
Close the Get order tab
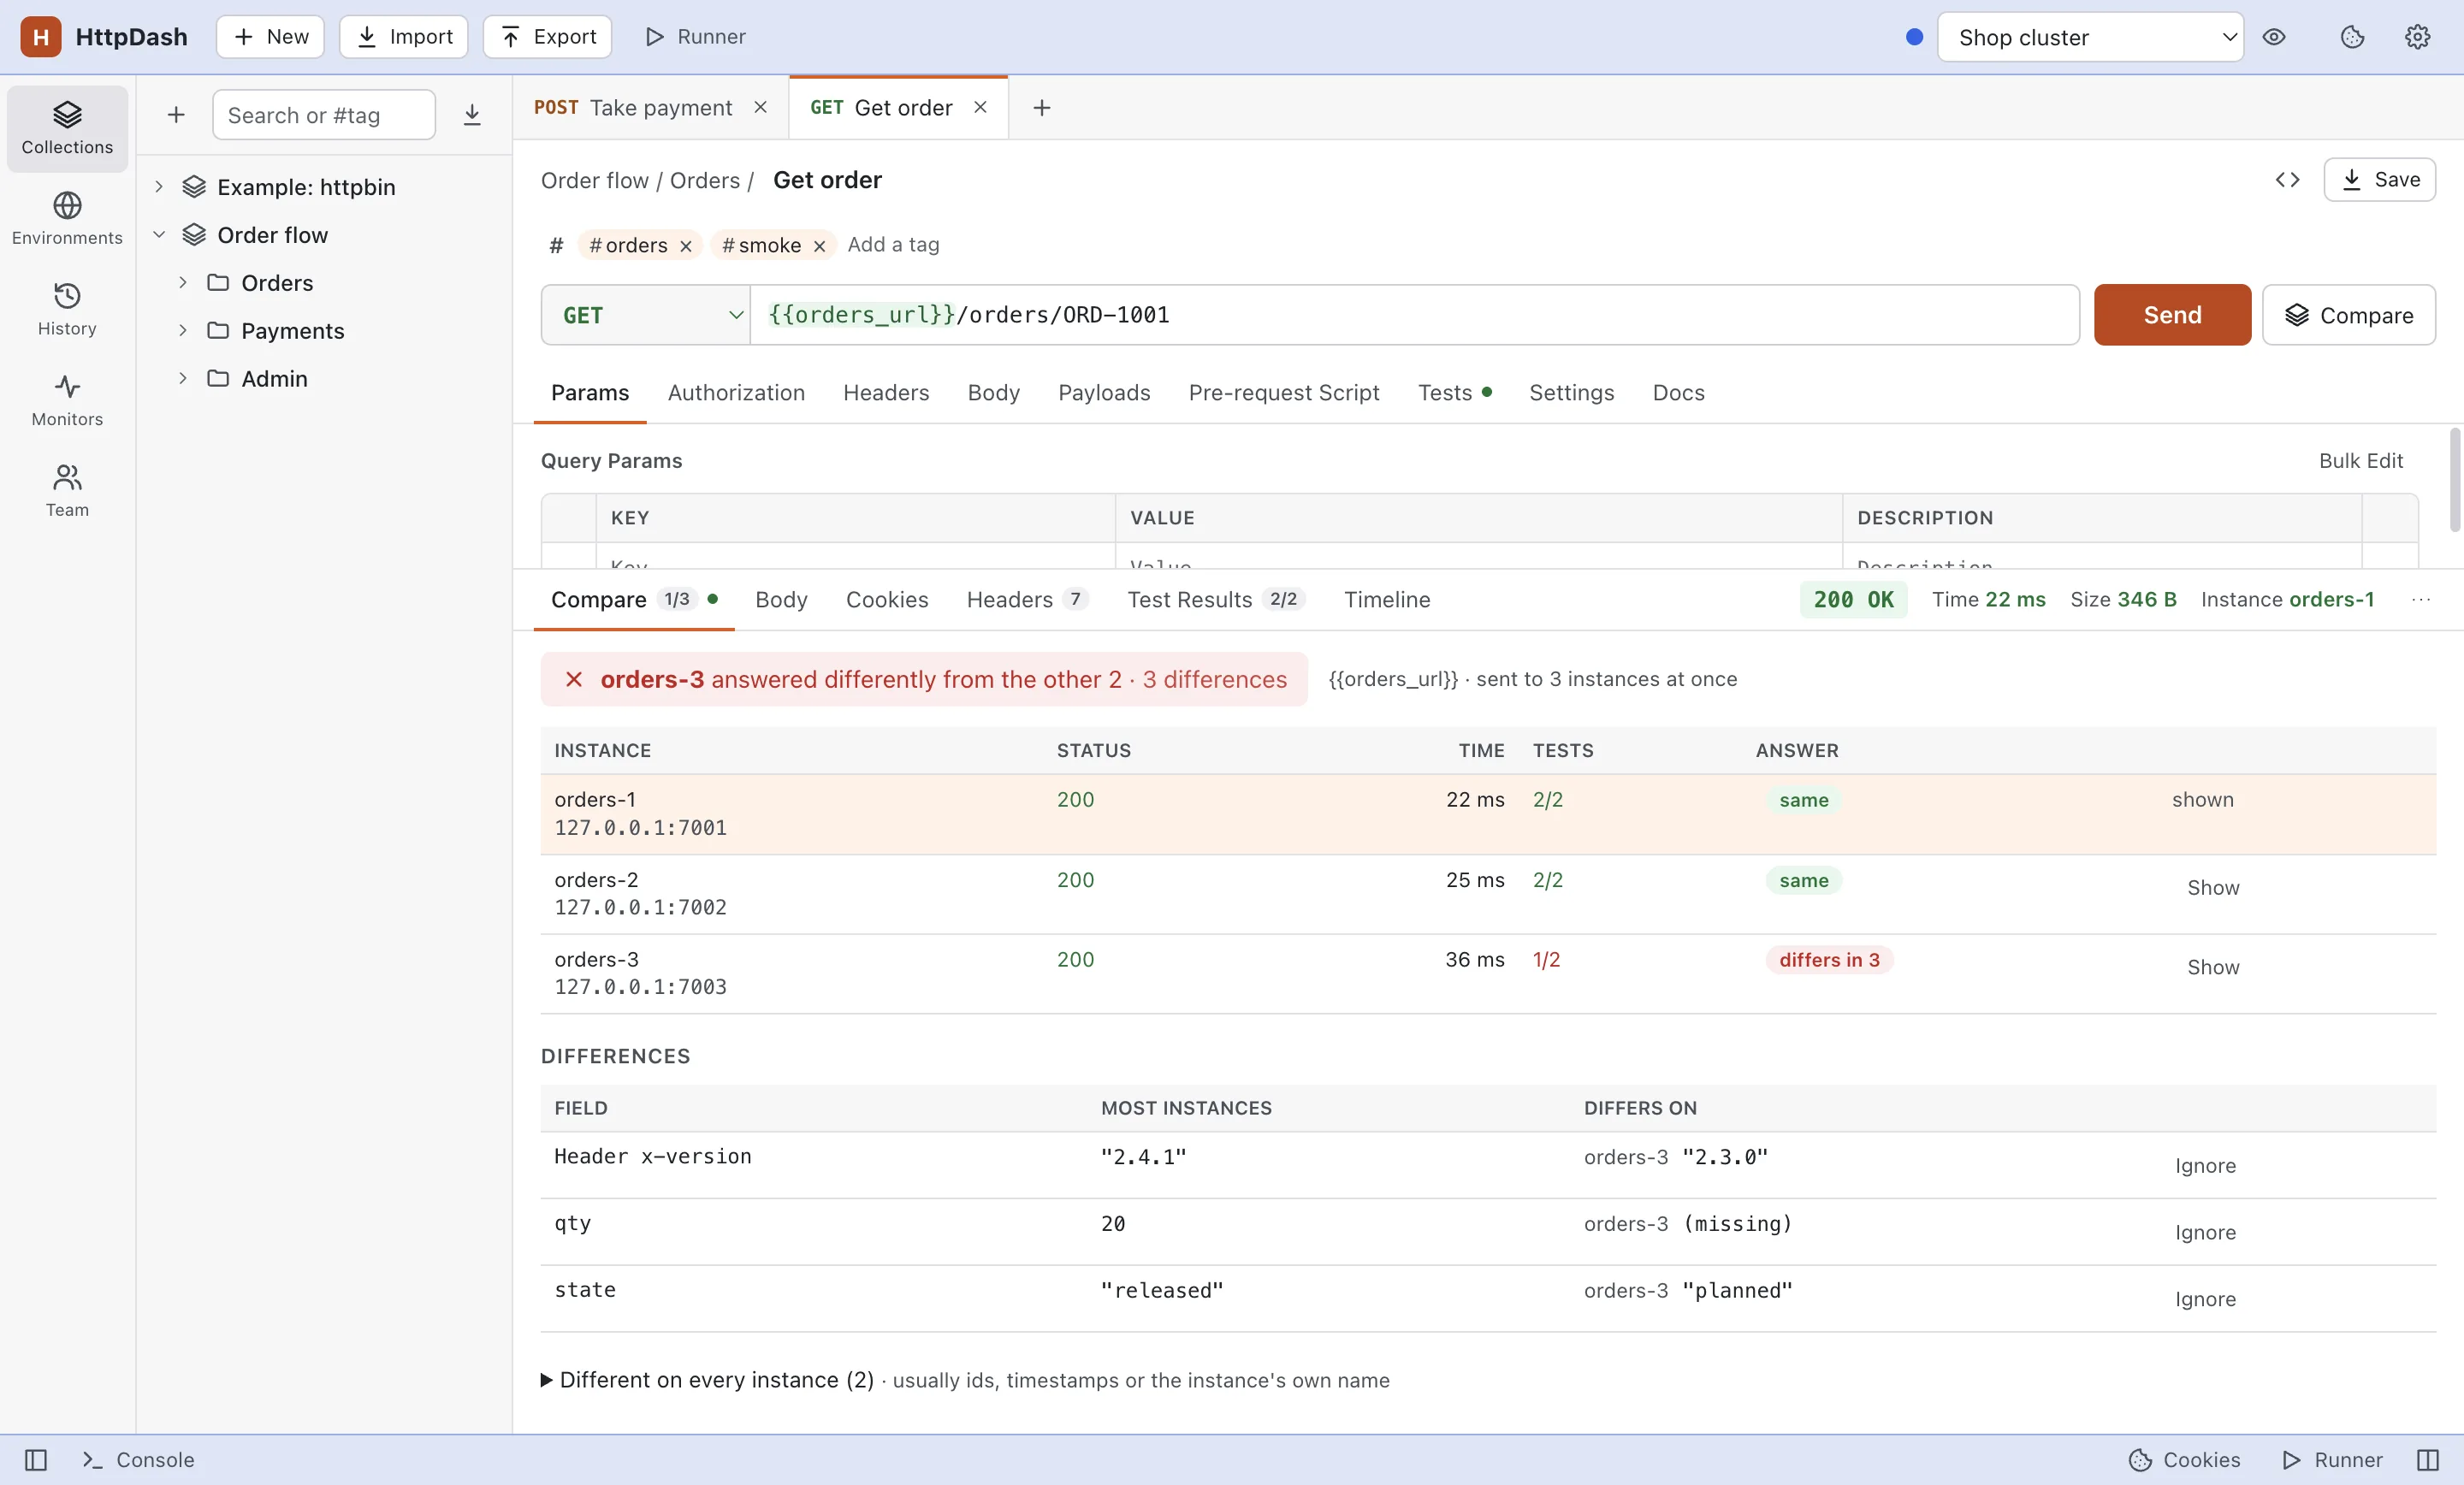[980, 108]
